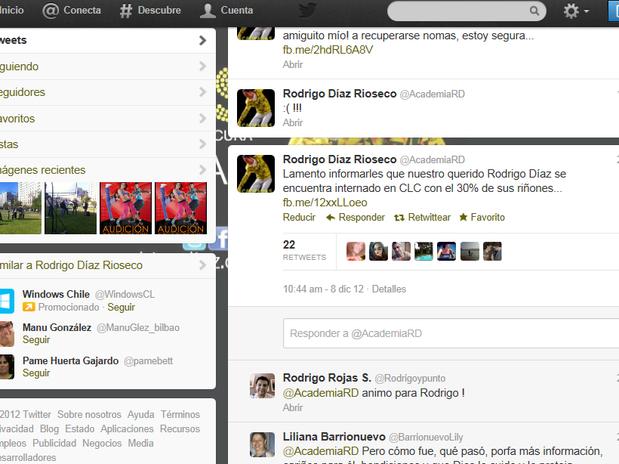The image size is (619, 464).
Task: Click Reducir to collapse the tweet
Action: tap(299, 218)
